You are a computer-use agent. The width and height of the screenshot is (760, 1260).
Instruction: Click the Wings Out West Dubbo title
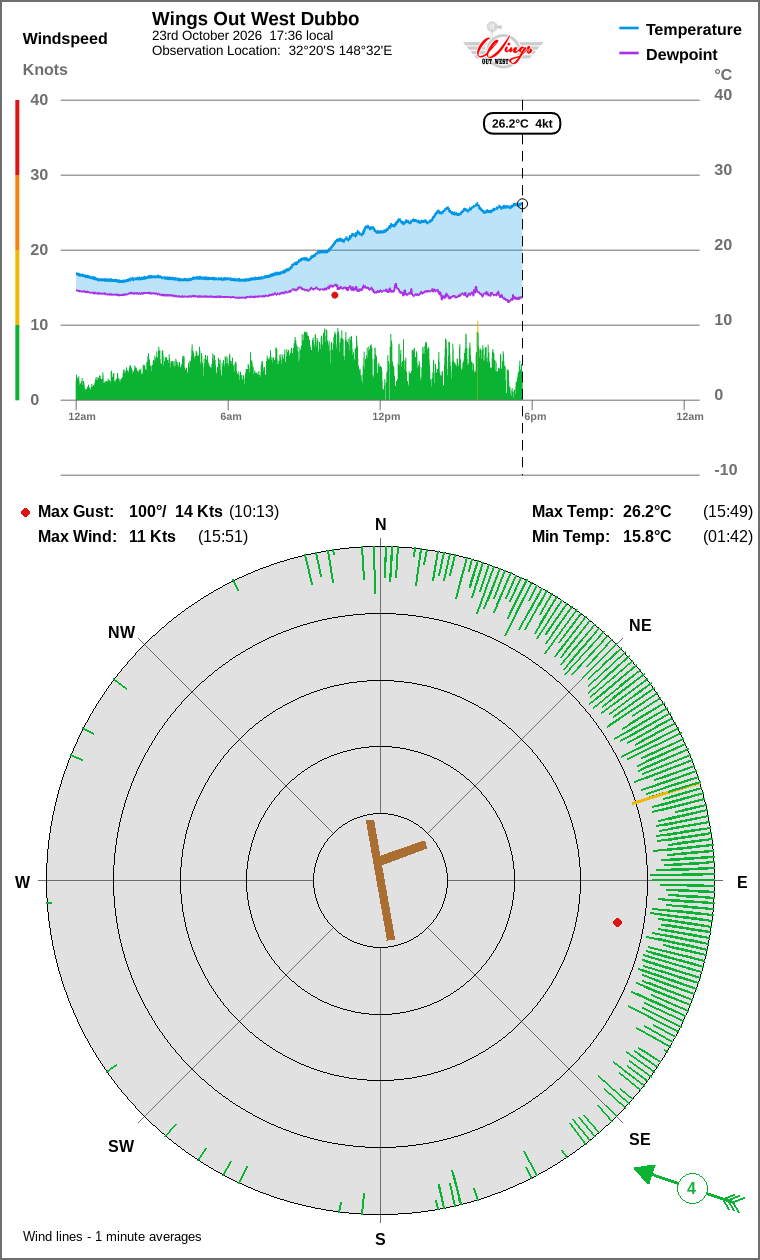point(256,19)
